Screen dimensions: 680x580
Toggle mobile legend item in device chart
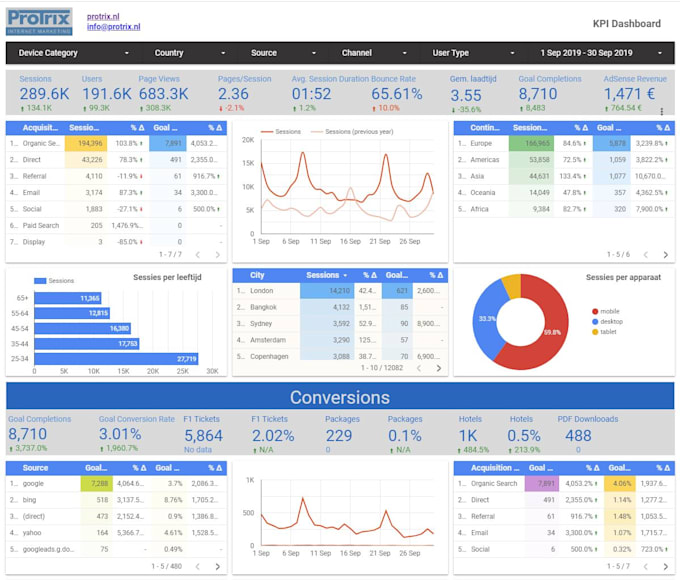tap(610, 312)
